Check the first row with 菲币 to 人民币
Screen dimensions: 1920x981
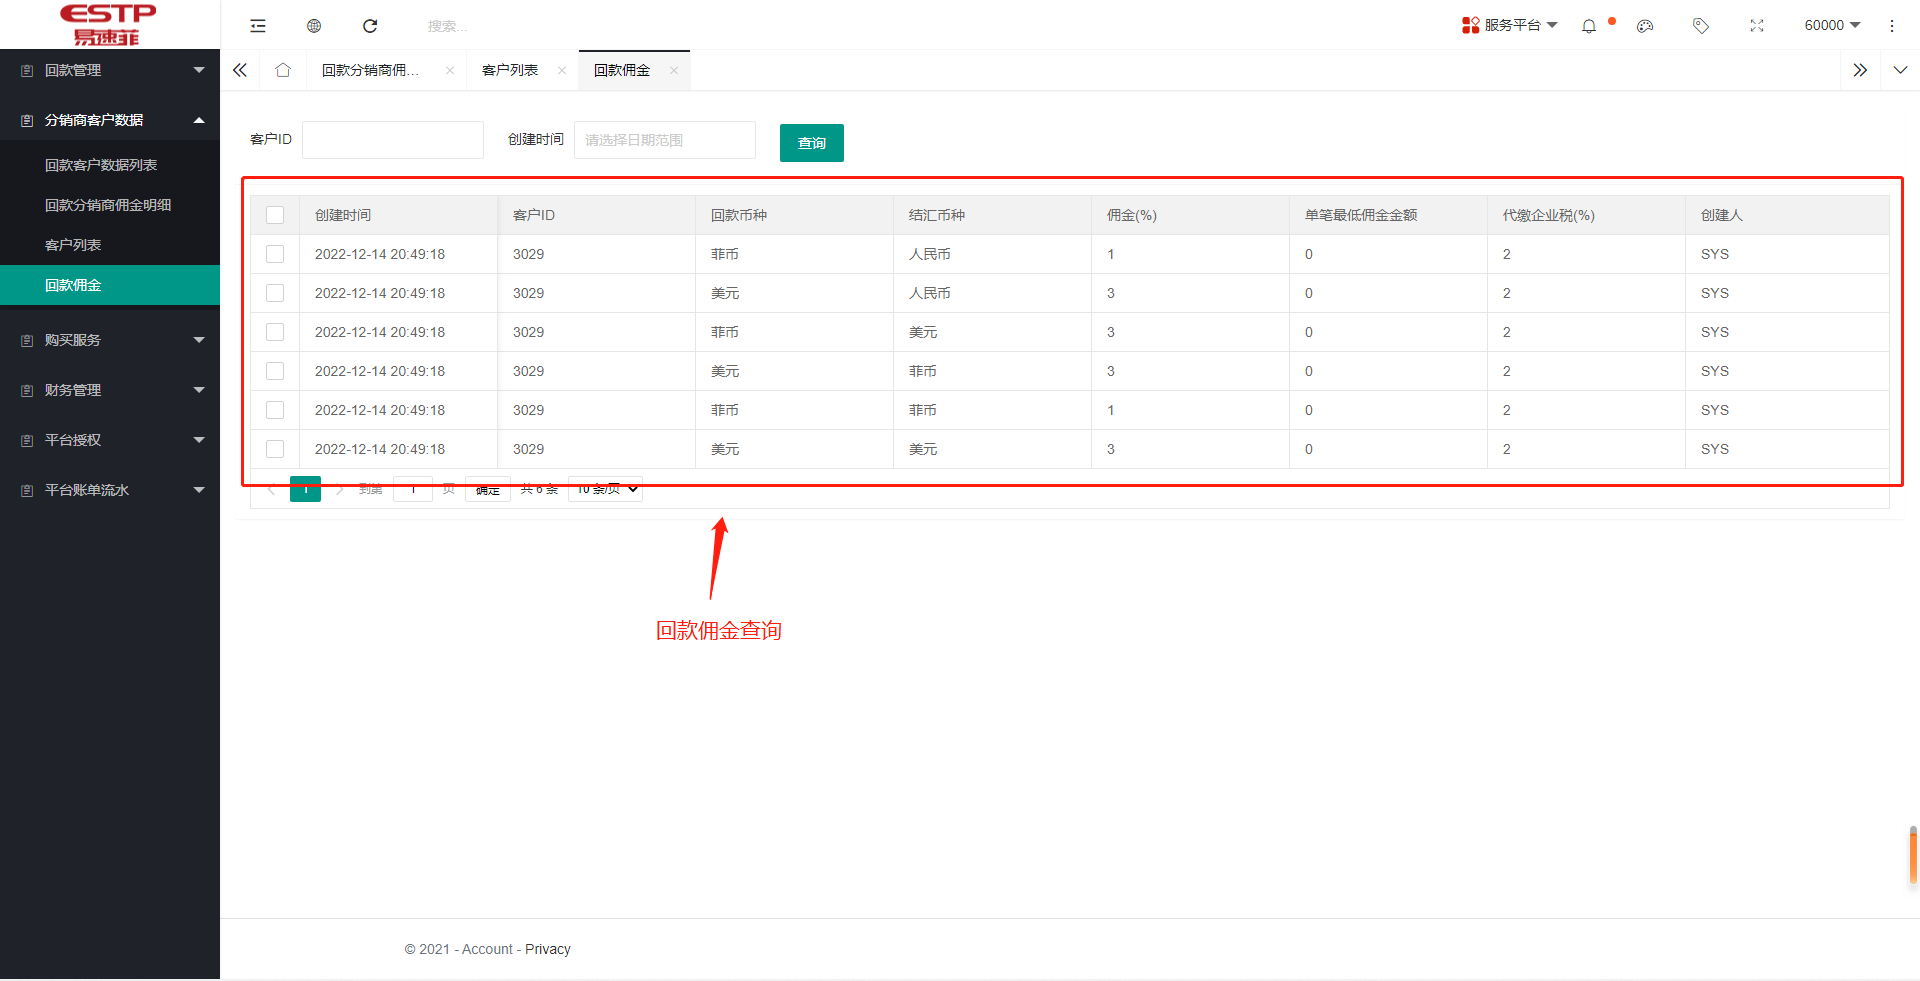pos(275,254)
